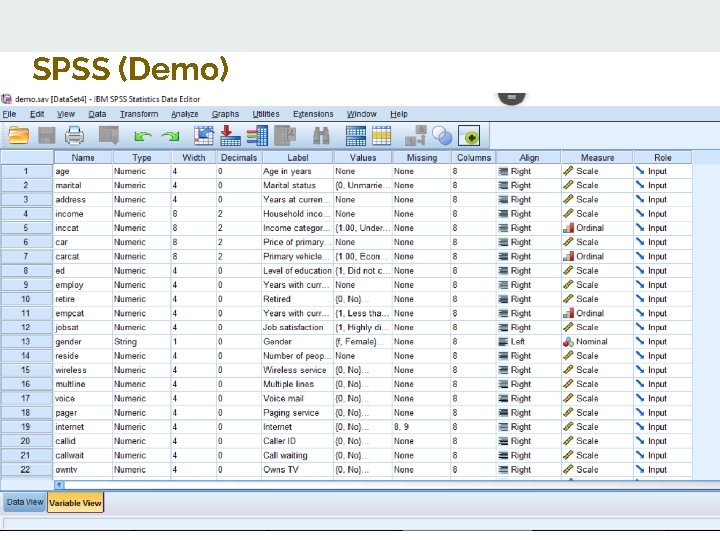
Task: Click the Ordinal measure cell for carcat
Action: [x=597, y=257]
